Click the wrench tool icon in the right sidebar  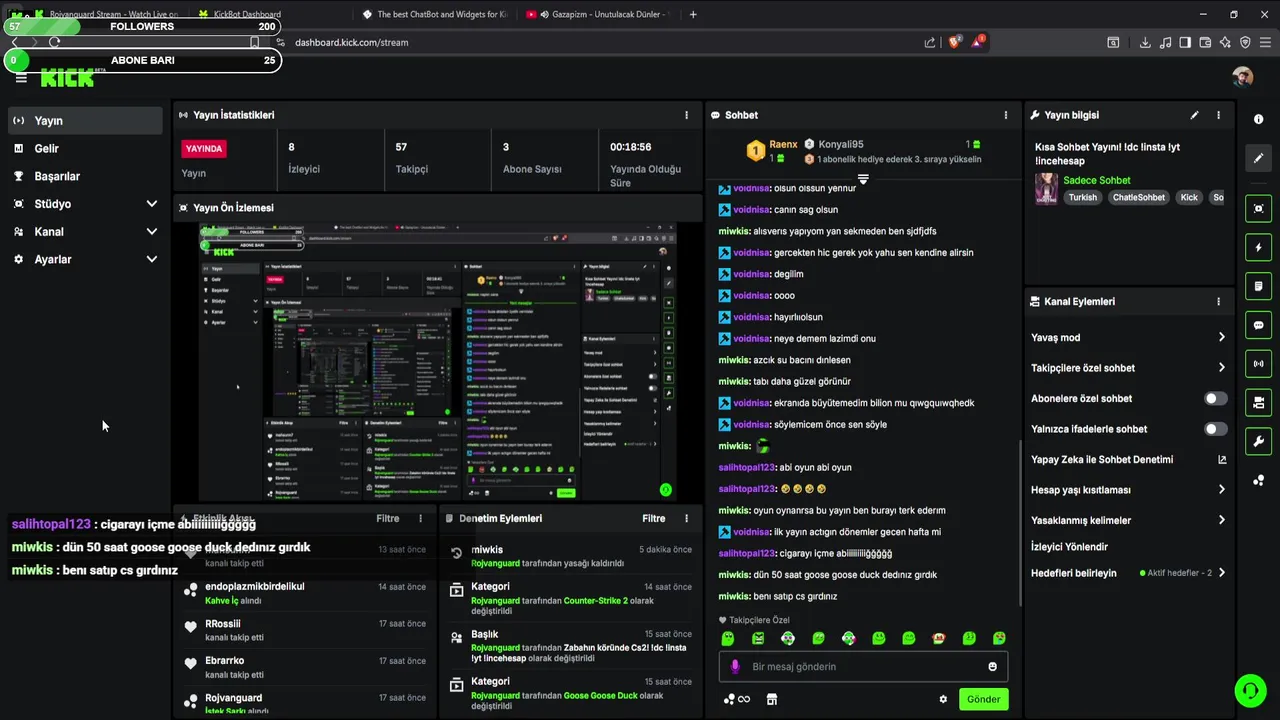[x=1258, y=441]
